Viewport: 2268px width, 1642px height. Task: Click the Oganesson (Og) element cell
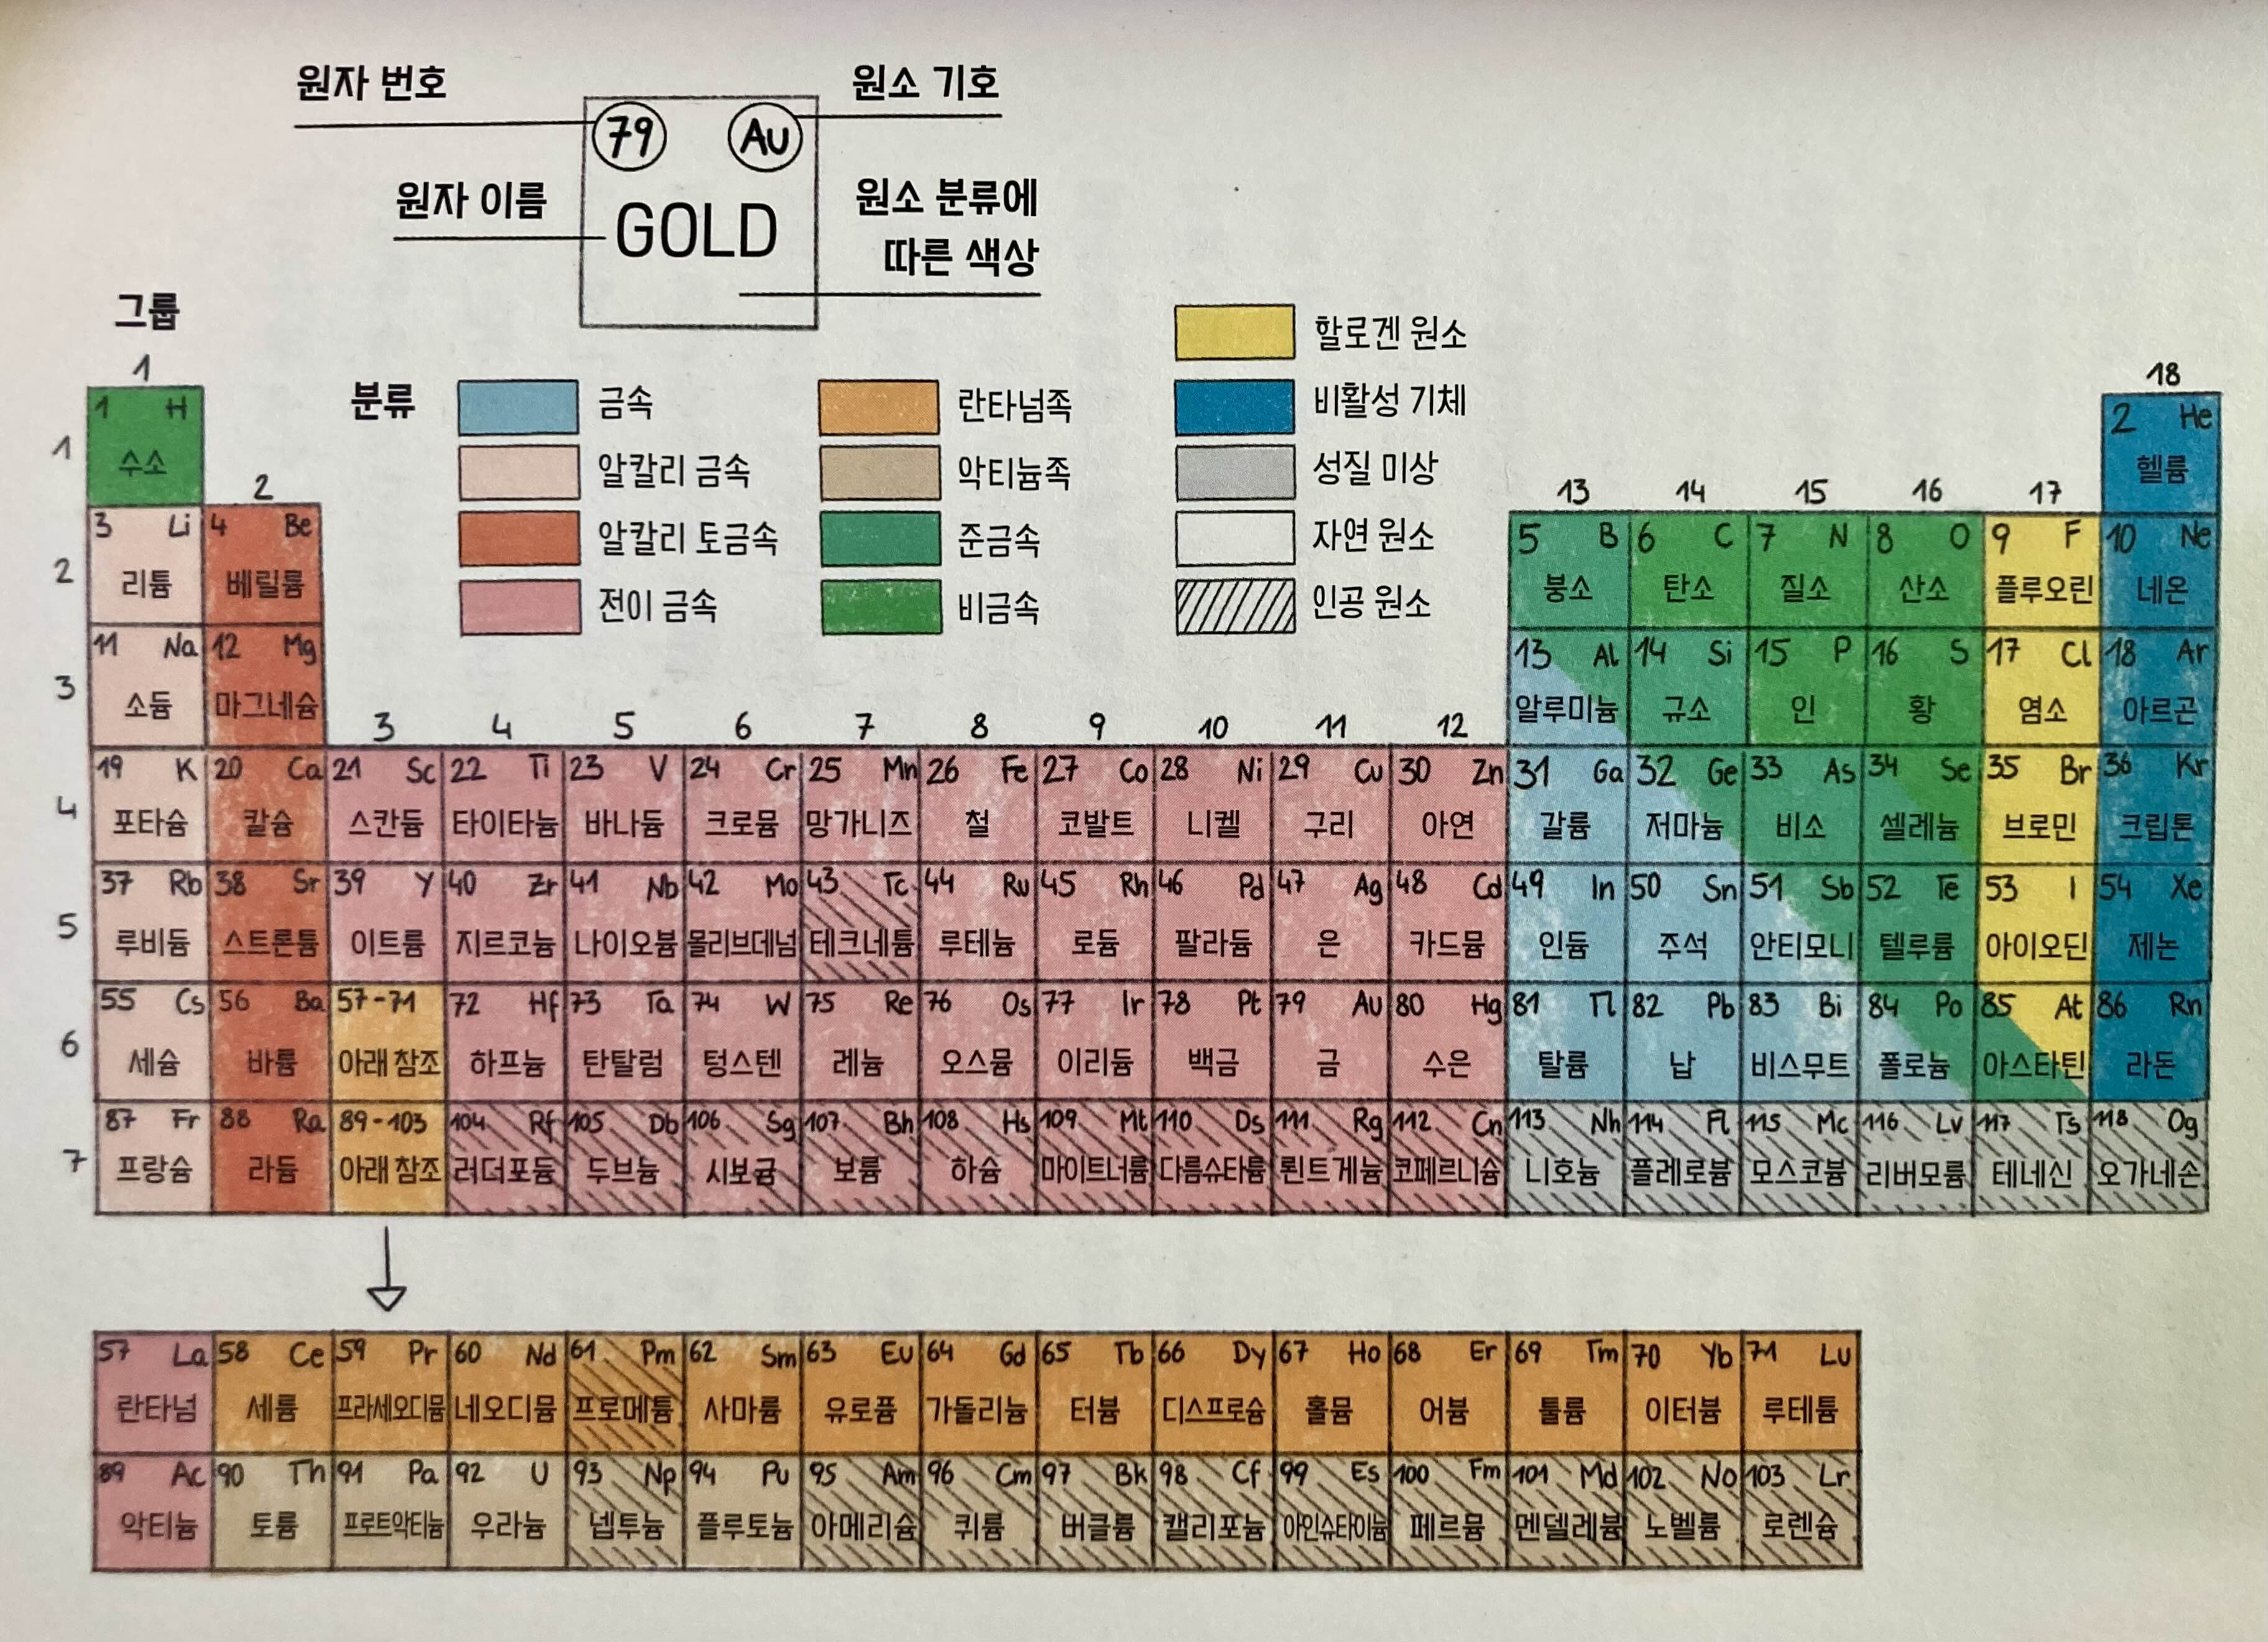click(2150, 1157)
